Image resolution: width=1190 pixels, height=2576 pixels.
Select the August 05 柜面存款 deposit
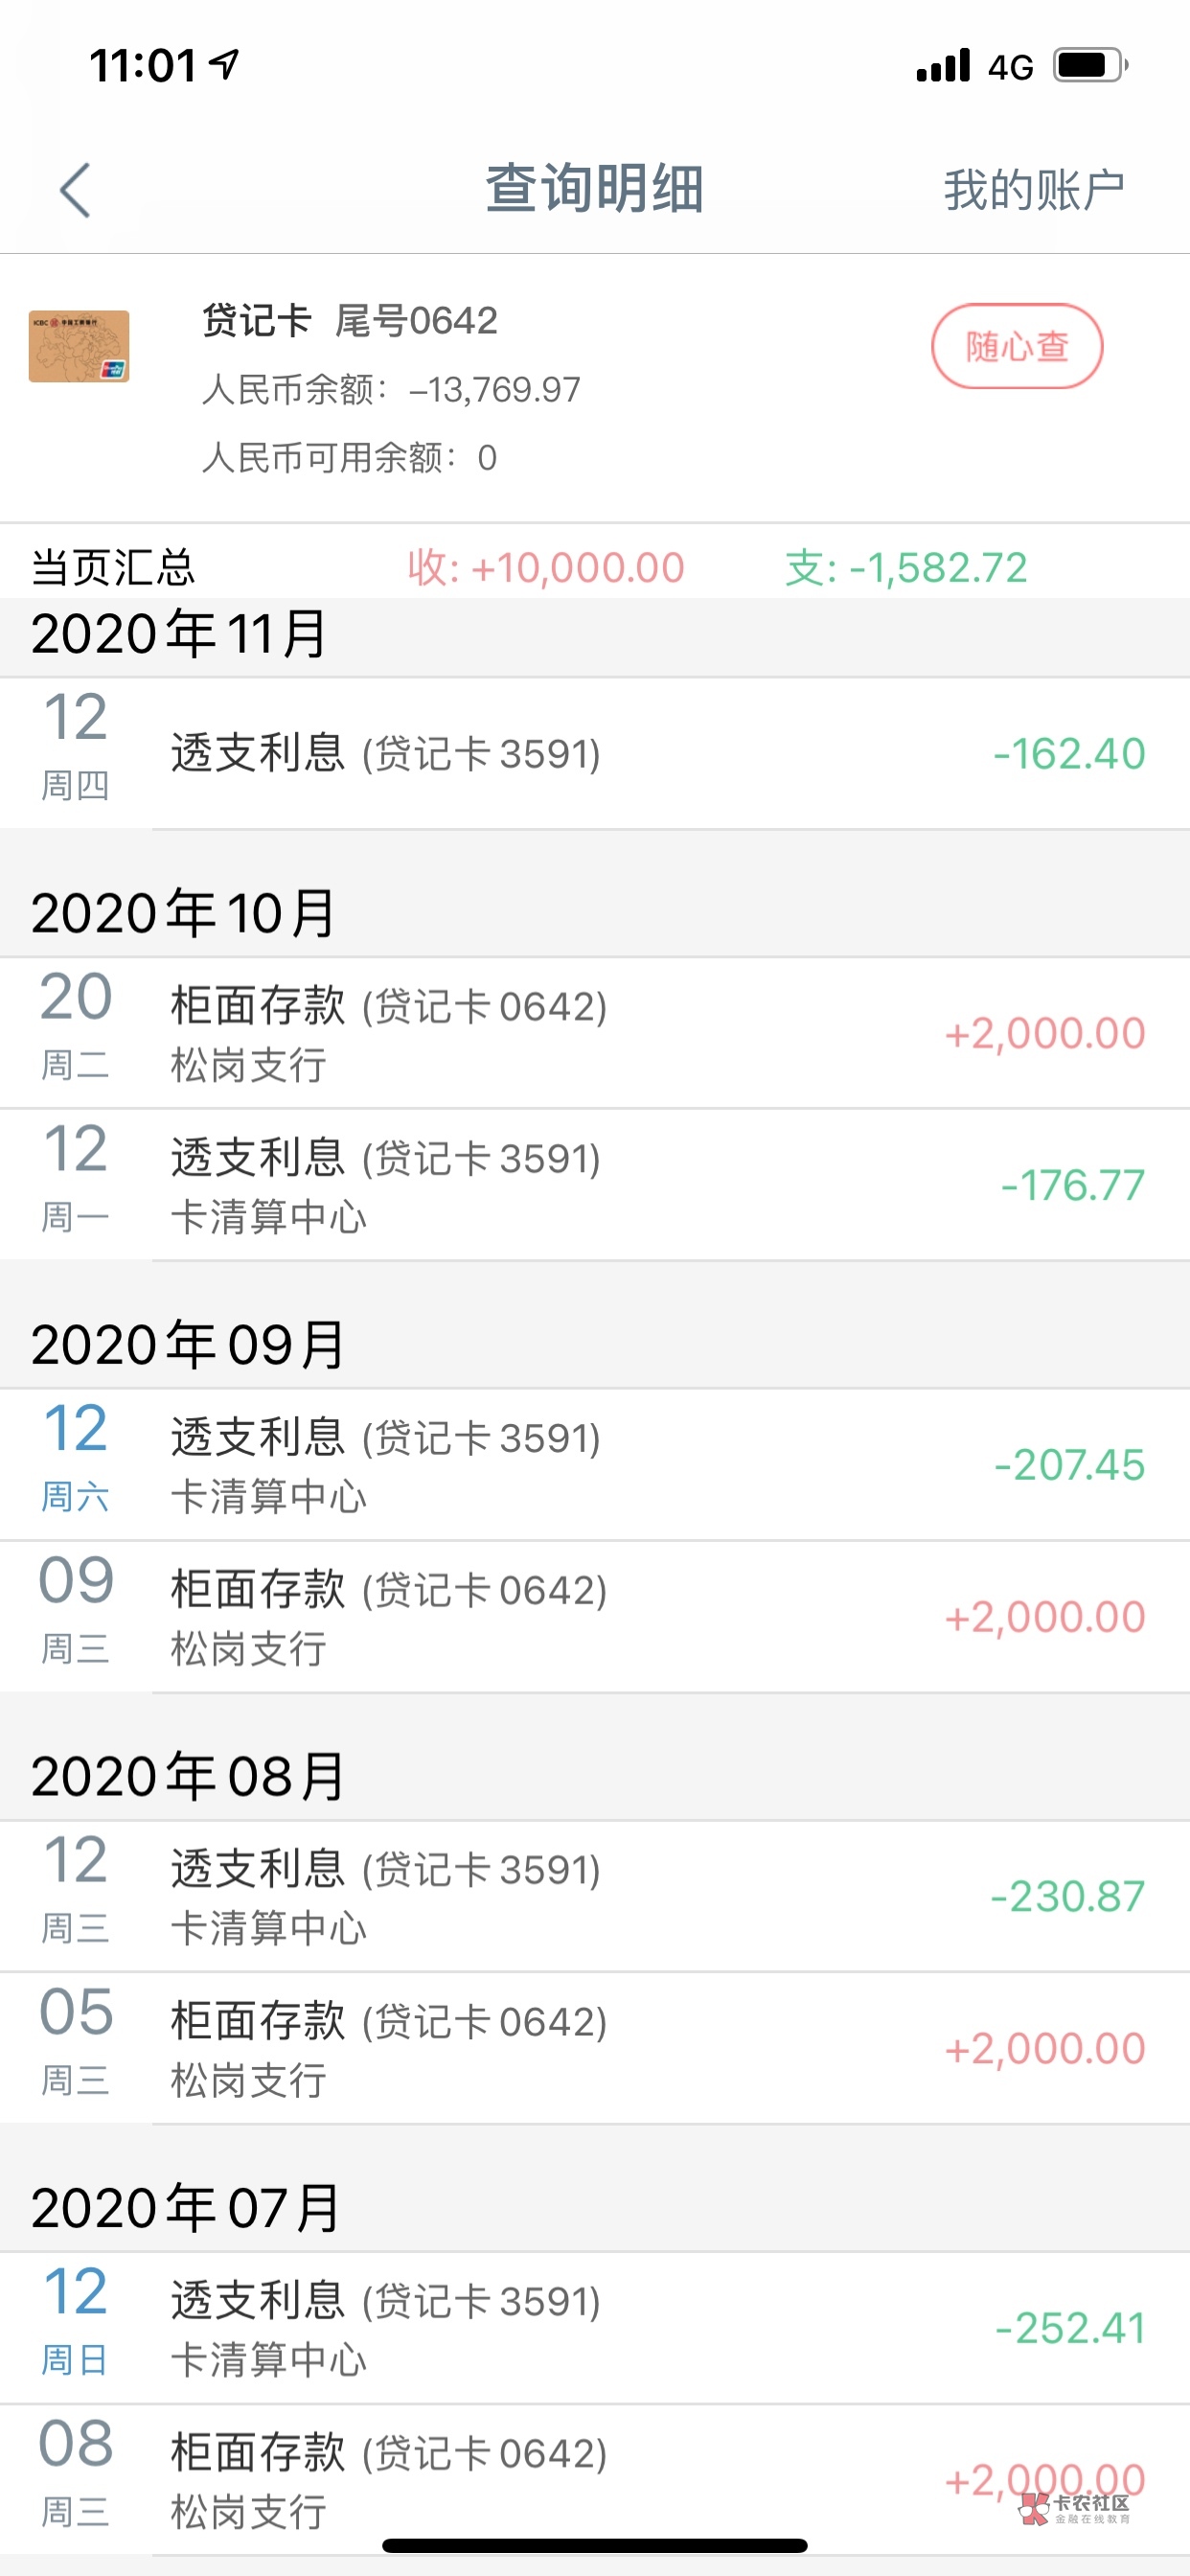[595, 2048]
